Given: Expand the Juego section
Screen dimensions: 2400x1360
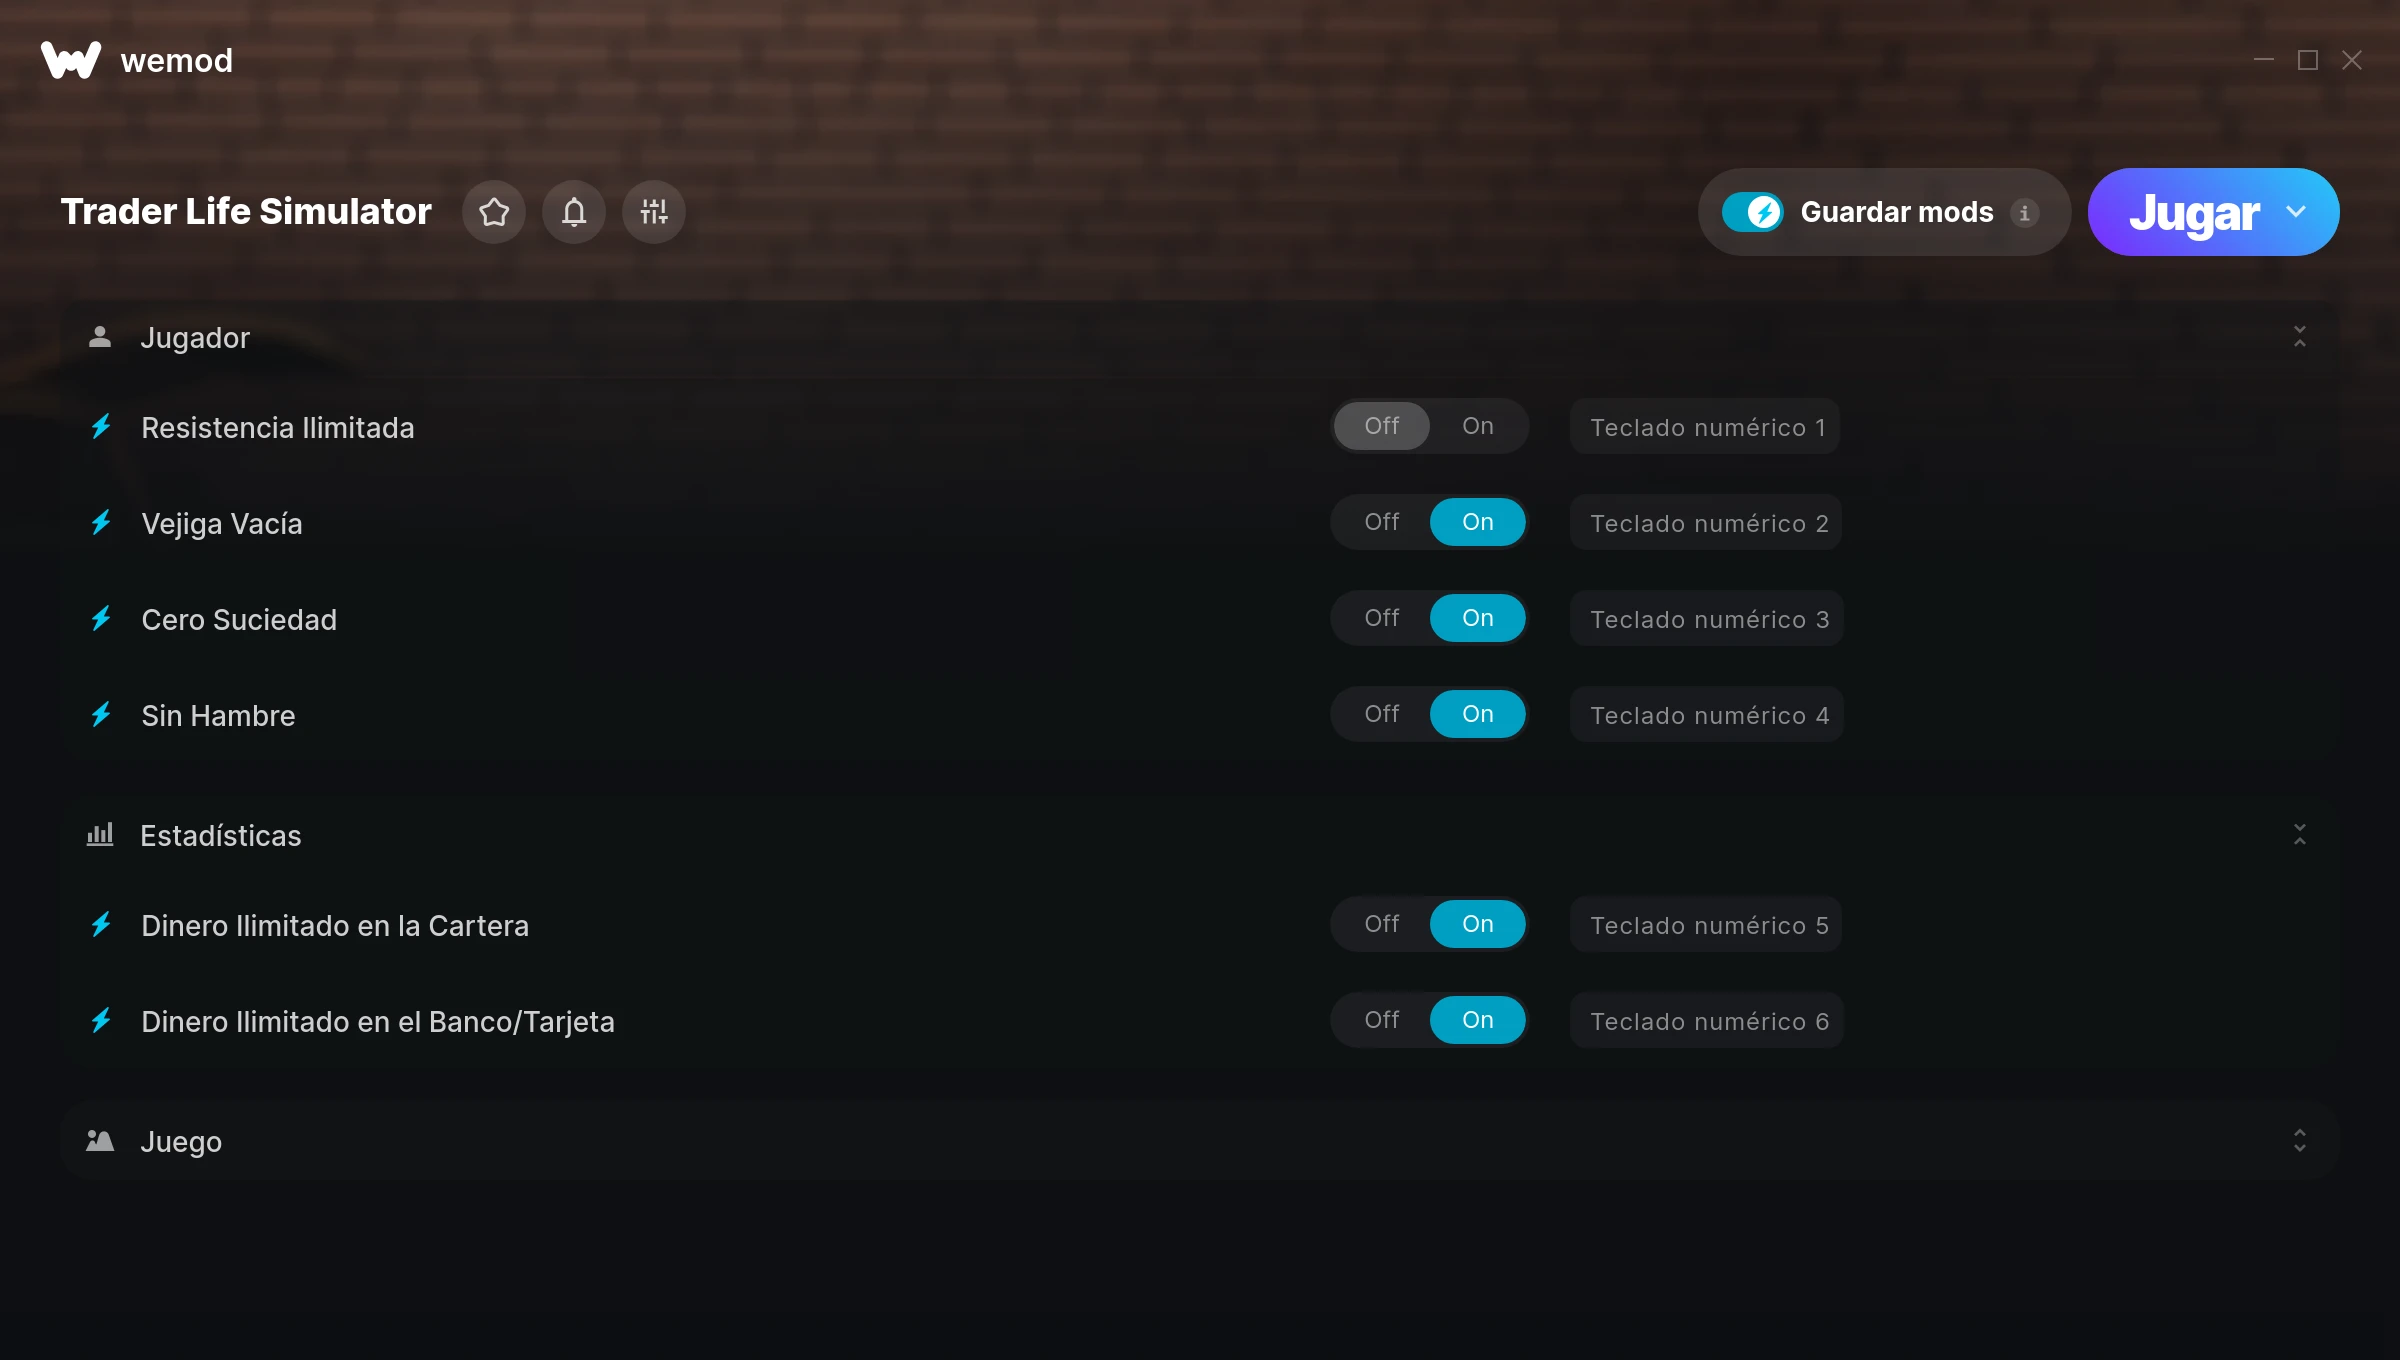Looking at the screenshot, I should [x=2300, y=1141].
